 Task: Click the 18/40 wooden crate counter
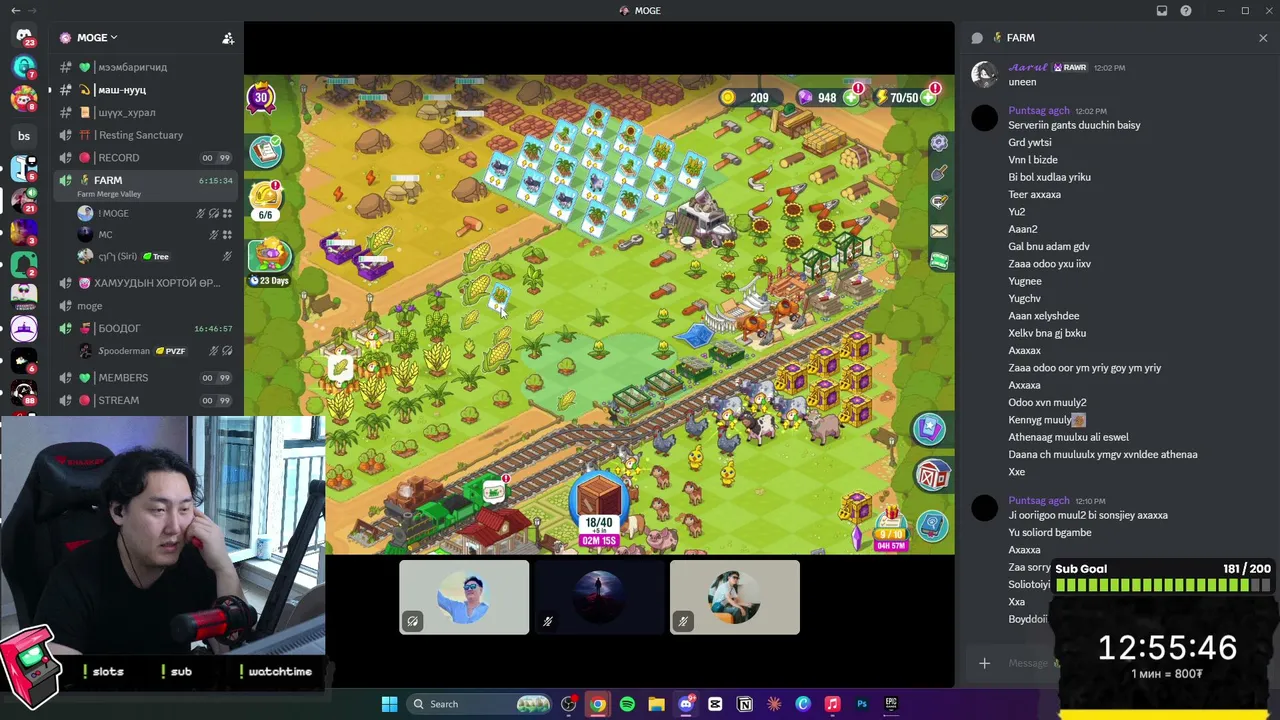(x=599, y=510)
